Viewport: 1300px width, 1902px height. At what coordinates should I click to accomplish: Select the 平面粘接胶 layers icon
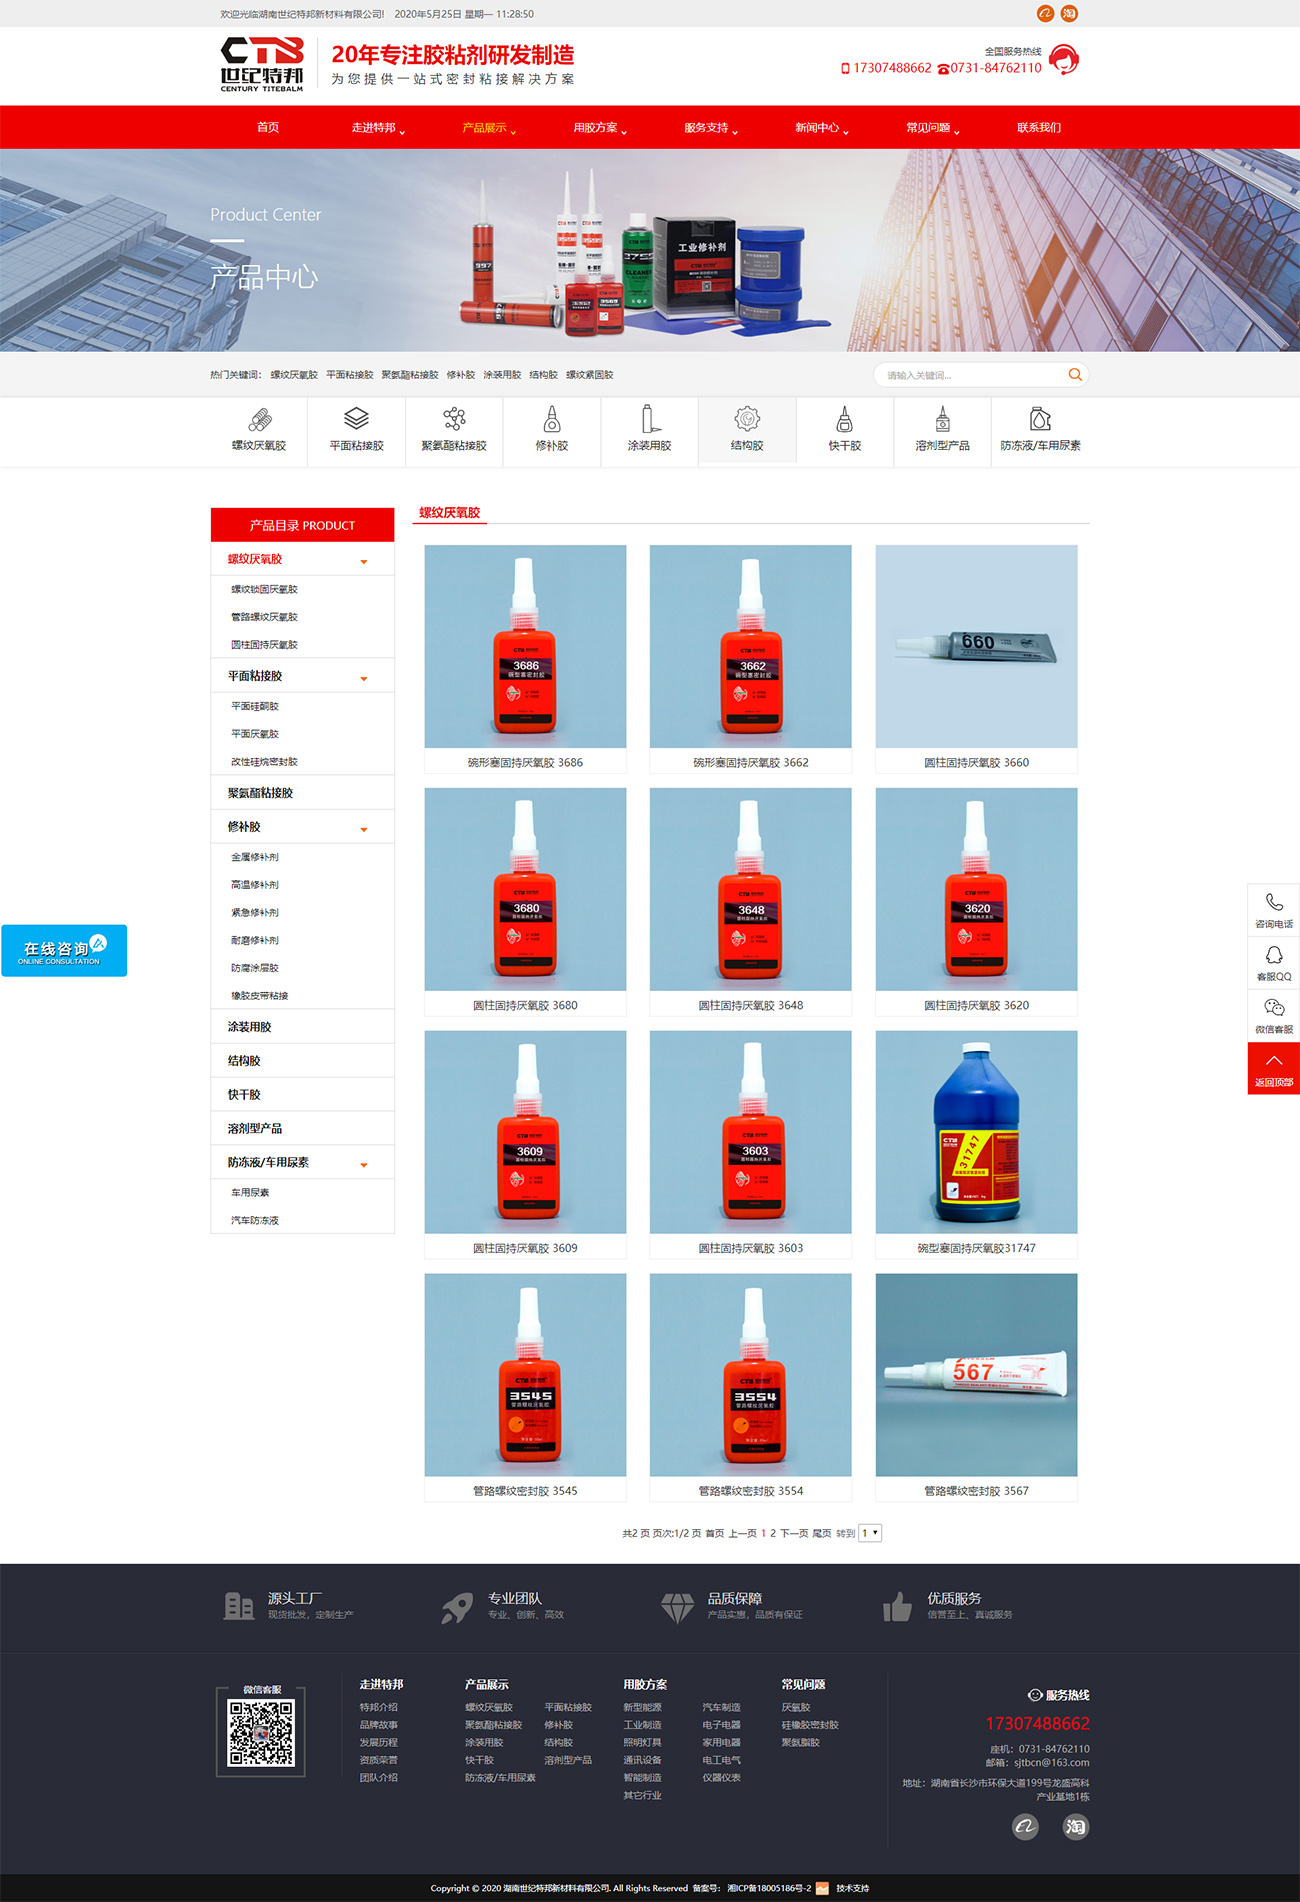[x=356, y=419]
